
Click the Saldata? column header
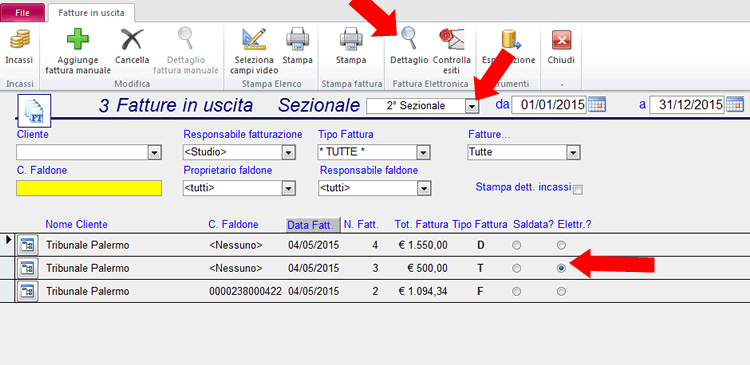[x=533, y=224]
